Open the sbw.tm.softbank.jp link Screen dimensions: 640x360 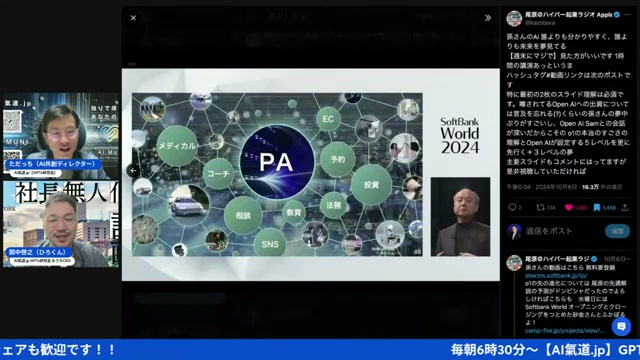click(x=556, y=276)
